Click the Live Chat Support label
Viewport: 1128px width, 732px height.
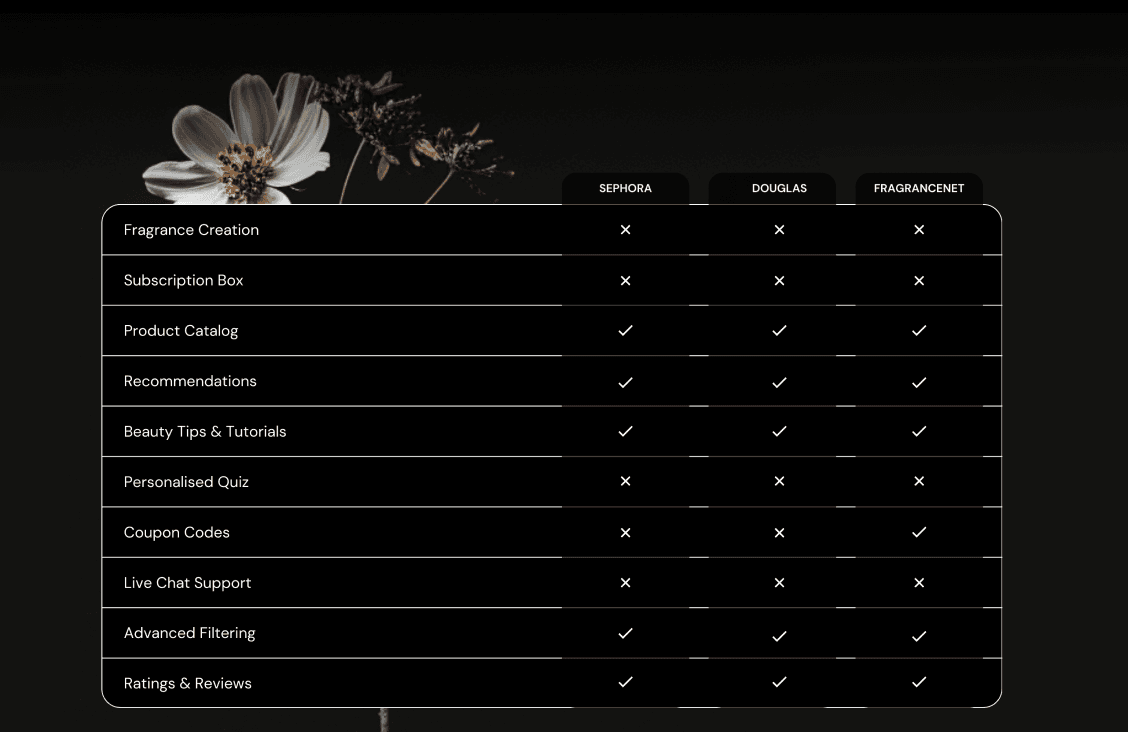188,582
